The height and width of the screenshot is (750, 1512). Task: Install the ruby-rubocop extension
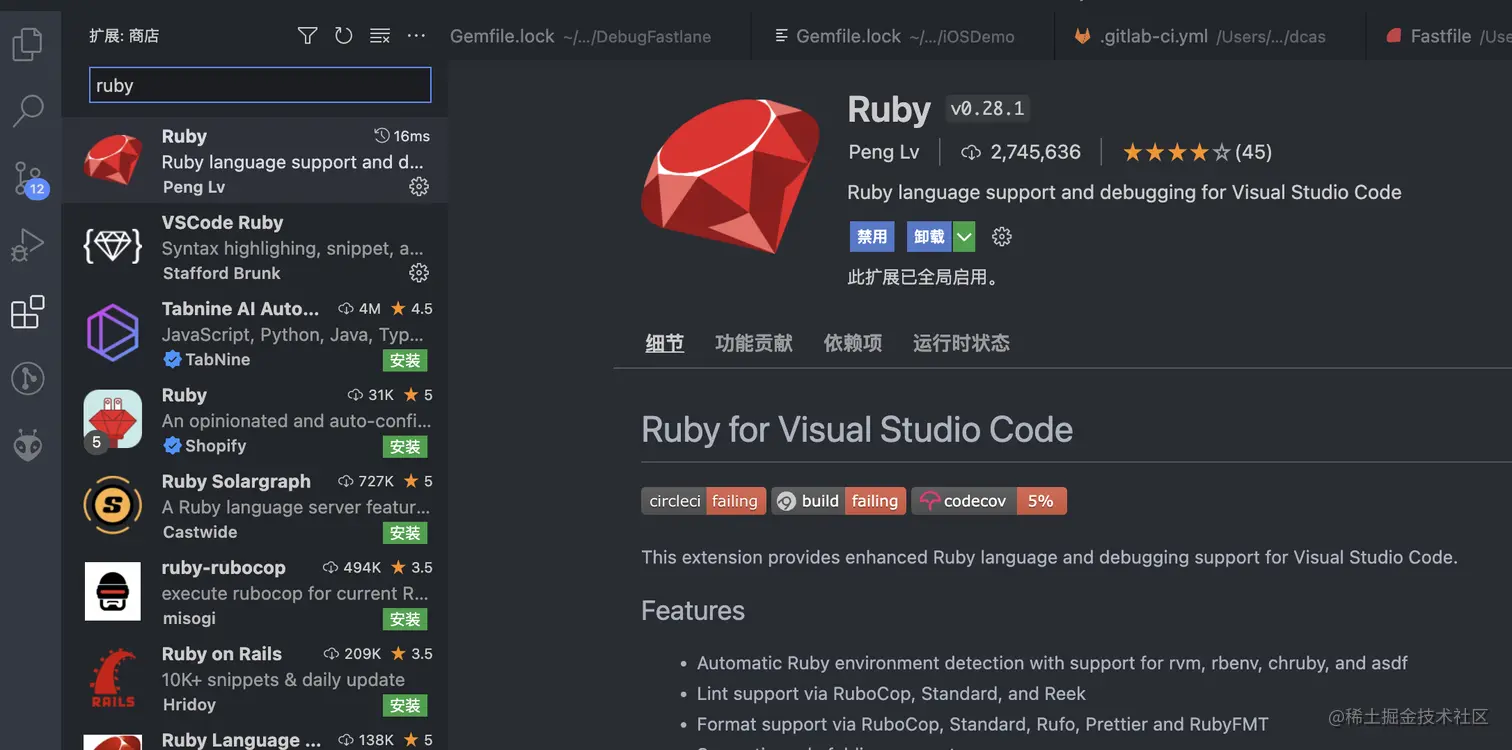point(405,619)
